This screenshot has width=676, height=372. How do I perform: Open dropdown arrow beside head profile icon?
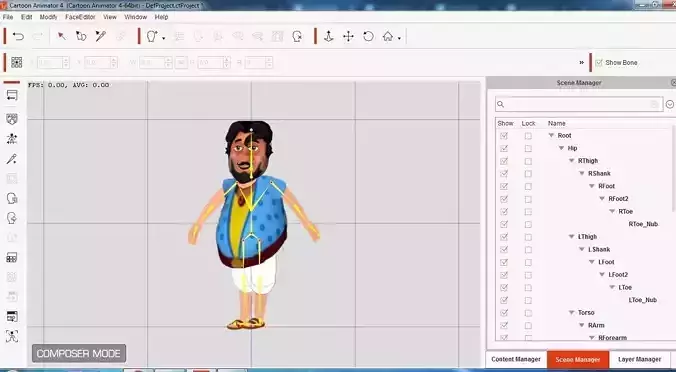click(163, 38)
